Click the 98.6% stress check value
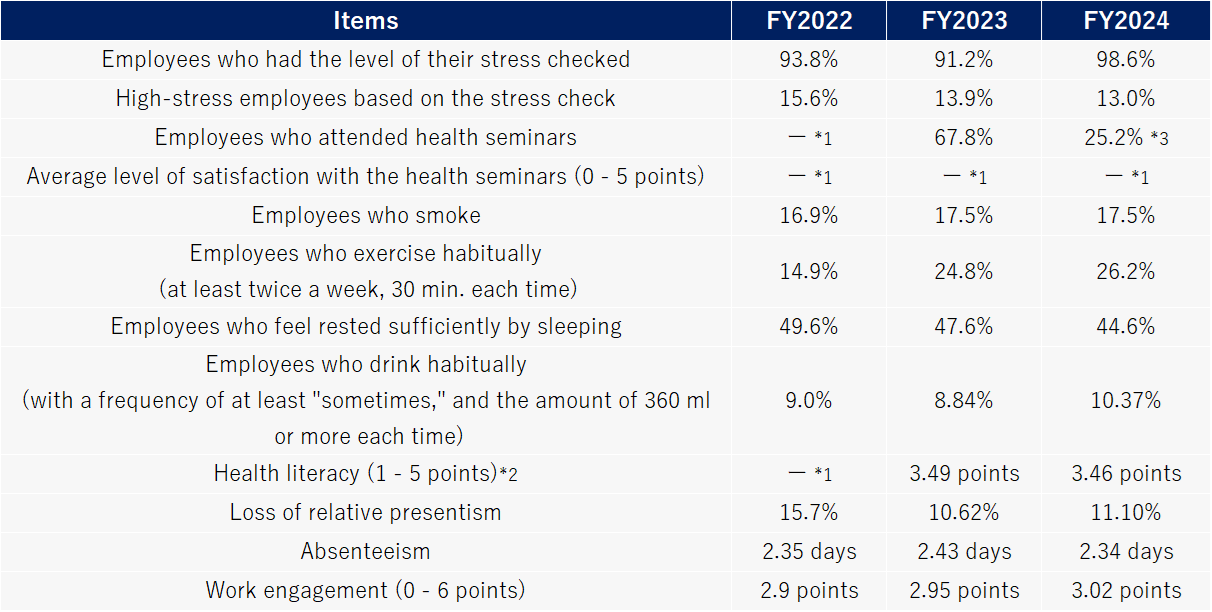 click(x=1126, y=59)
